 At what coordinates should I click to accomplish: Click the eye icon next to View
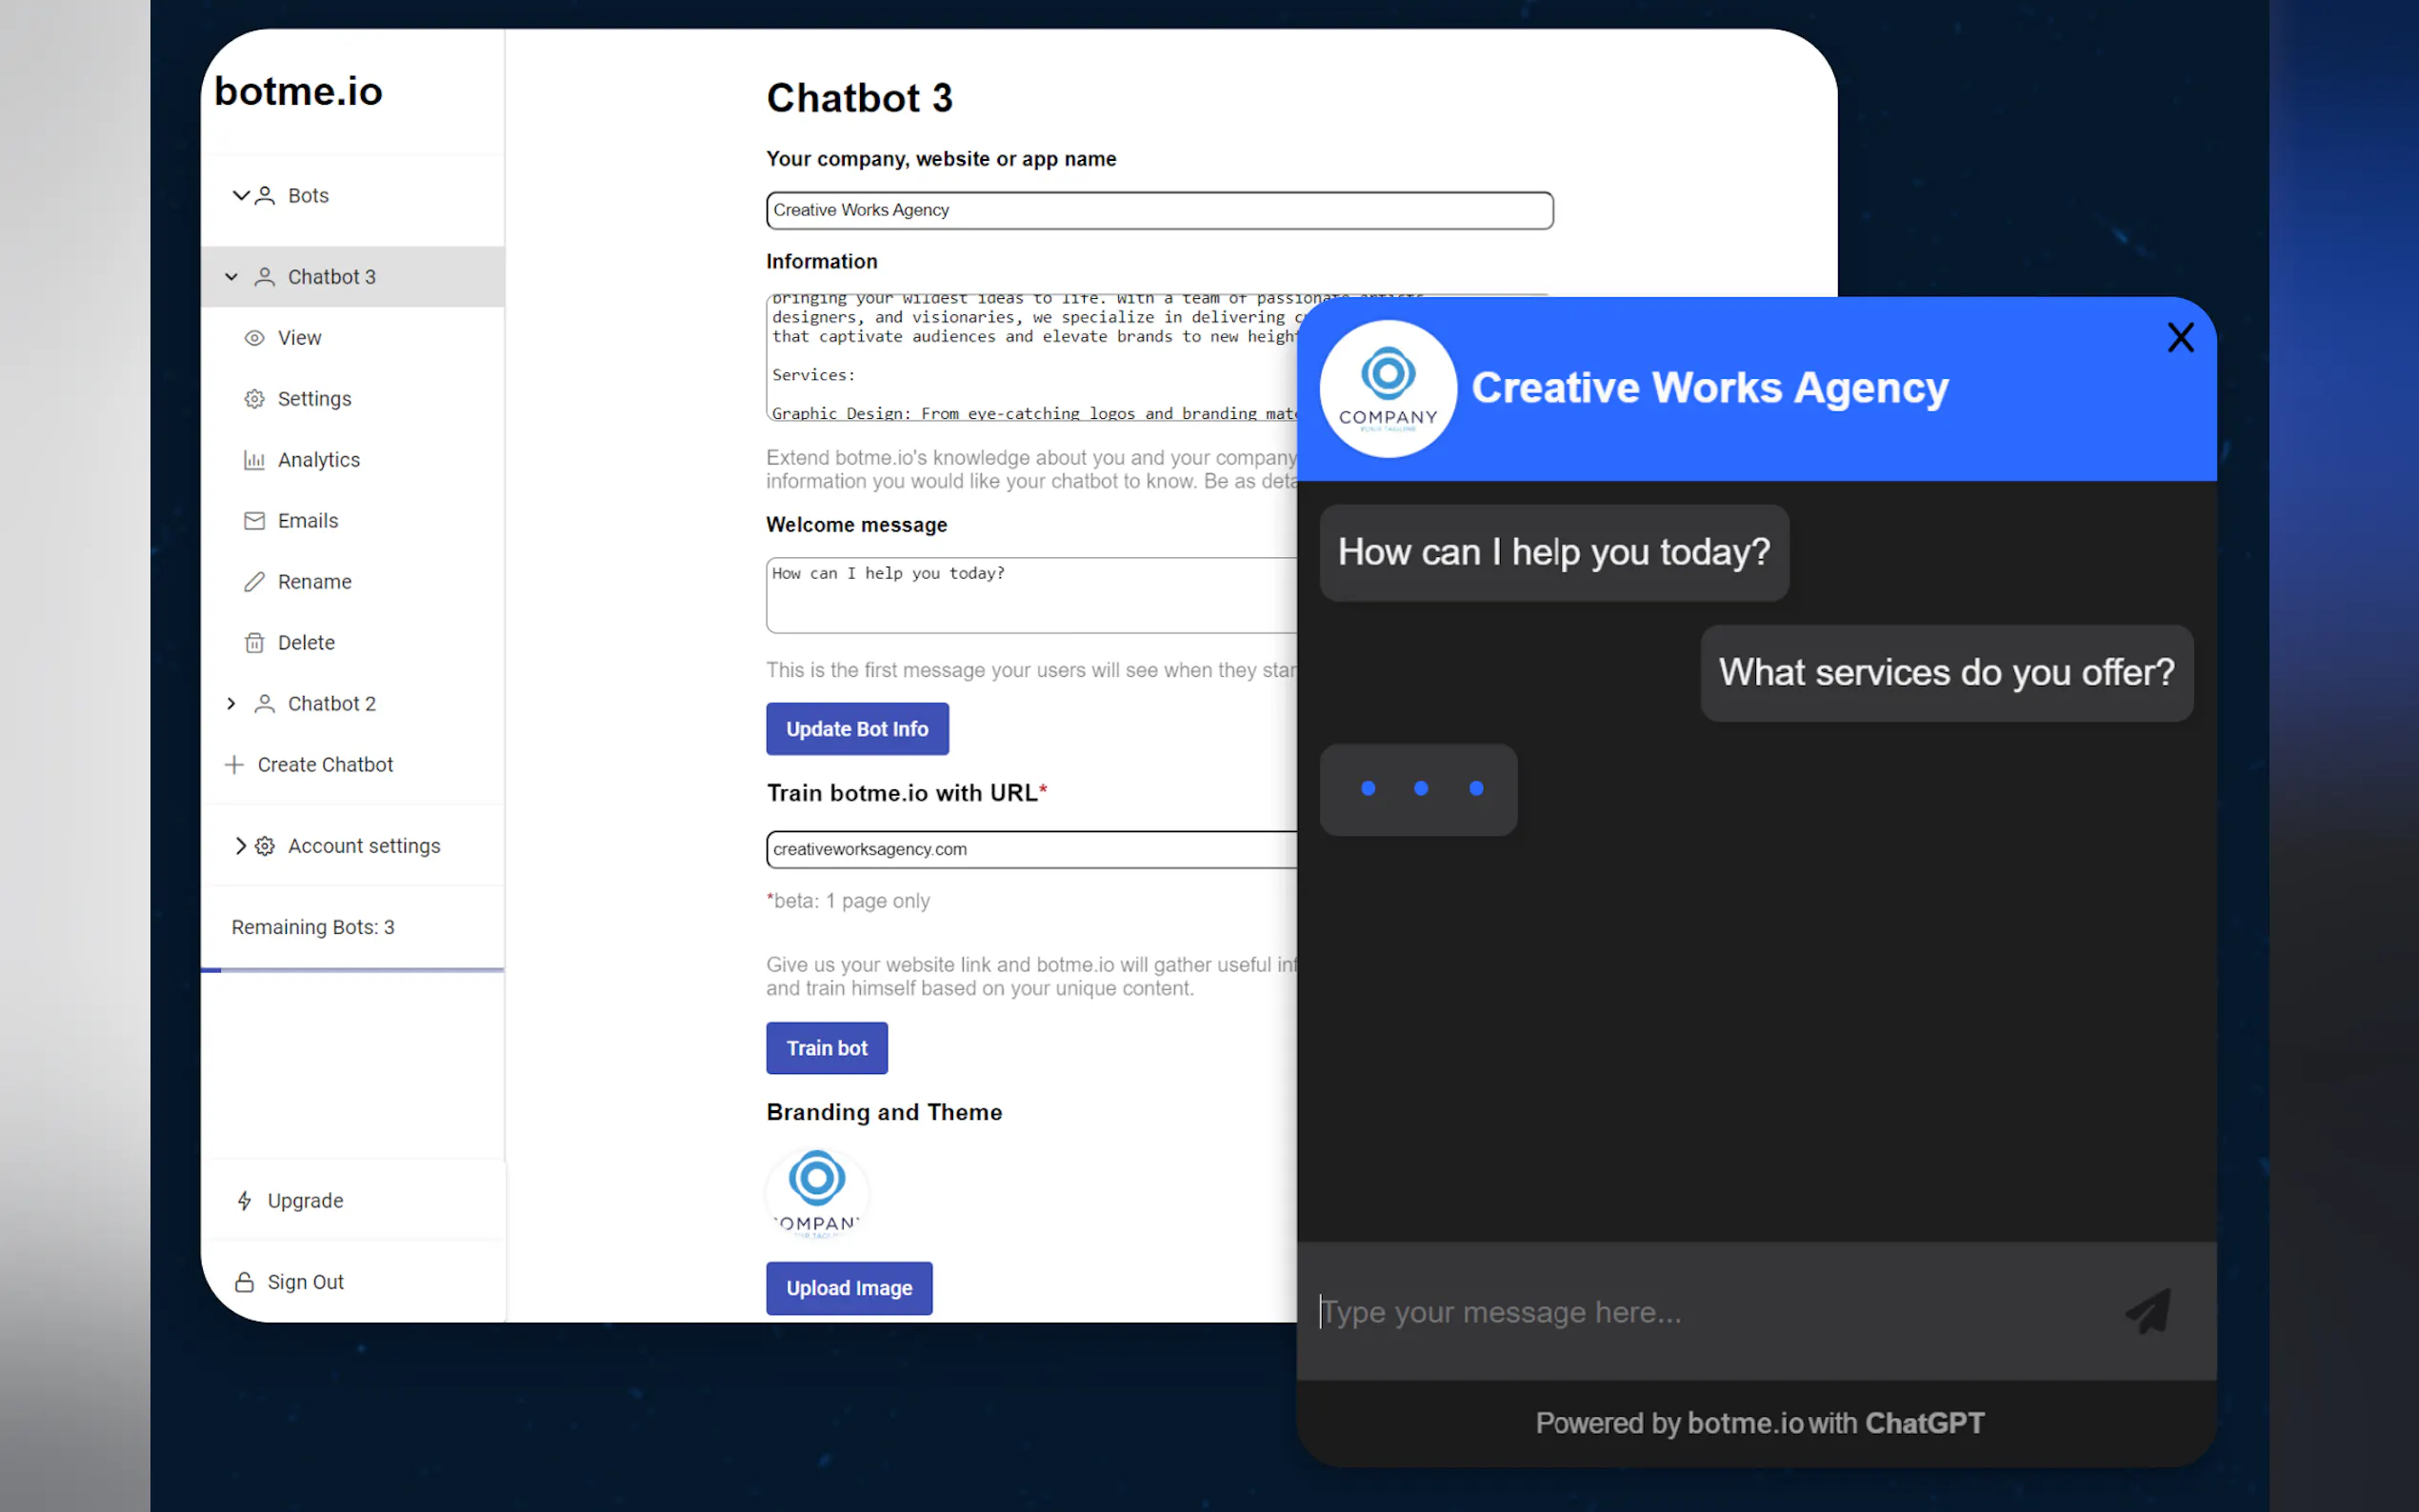(x=254, y=338)
